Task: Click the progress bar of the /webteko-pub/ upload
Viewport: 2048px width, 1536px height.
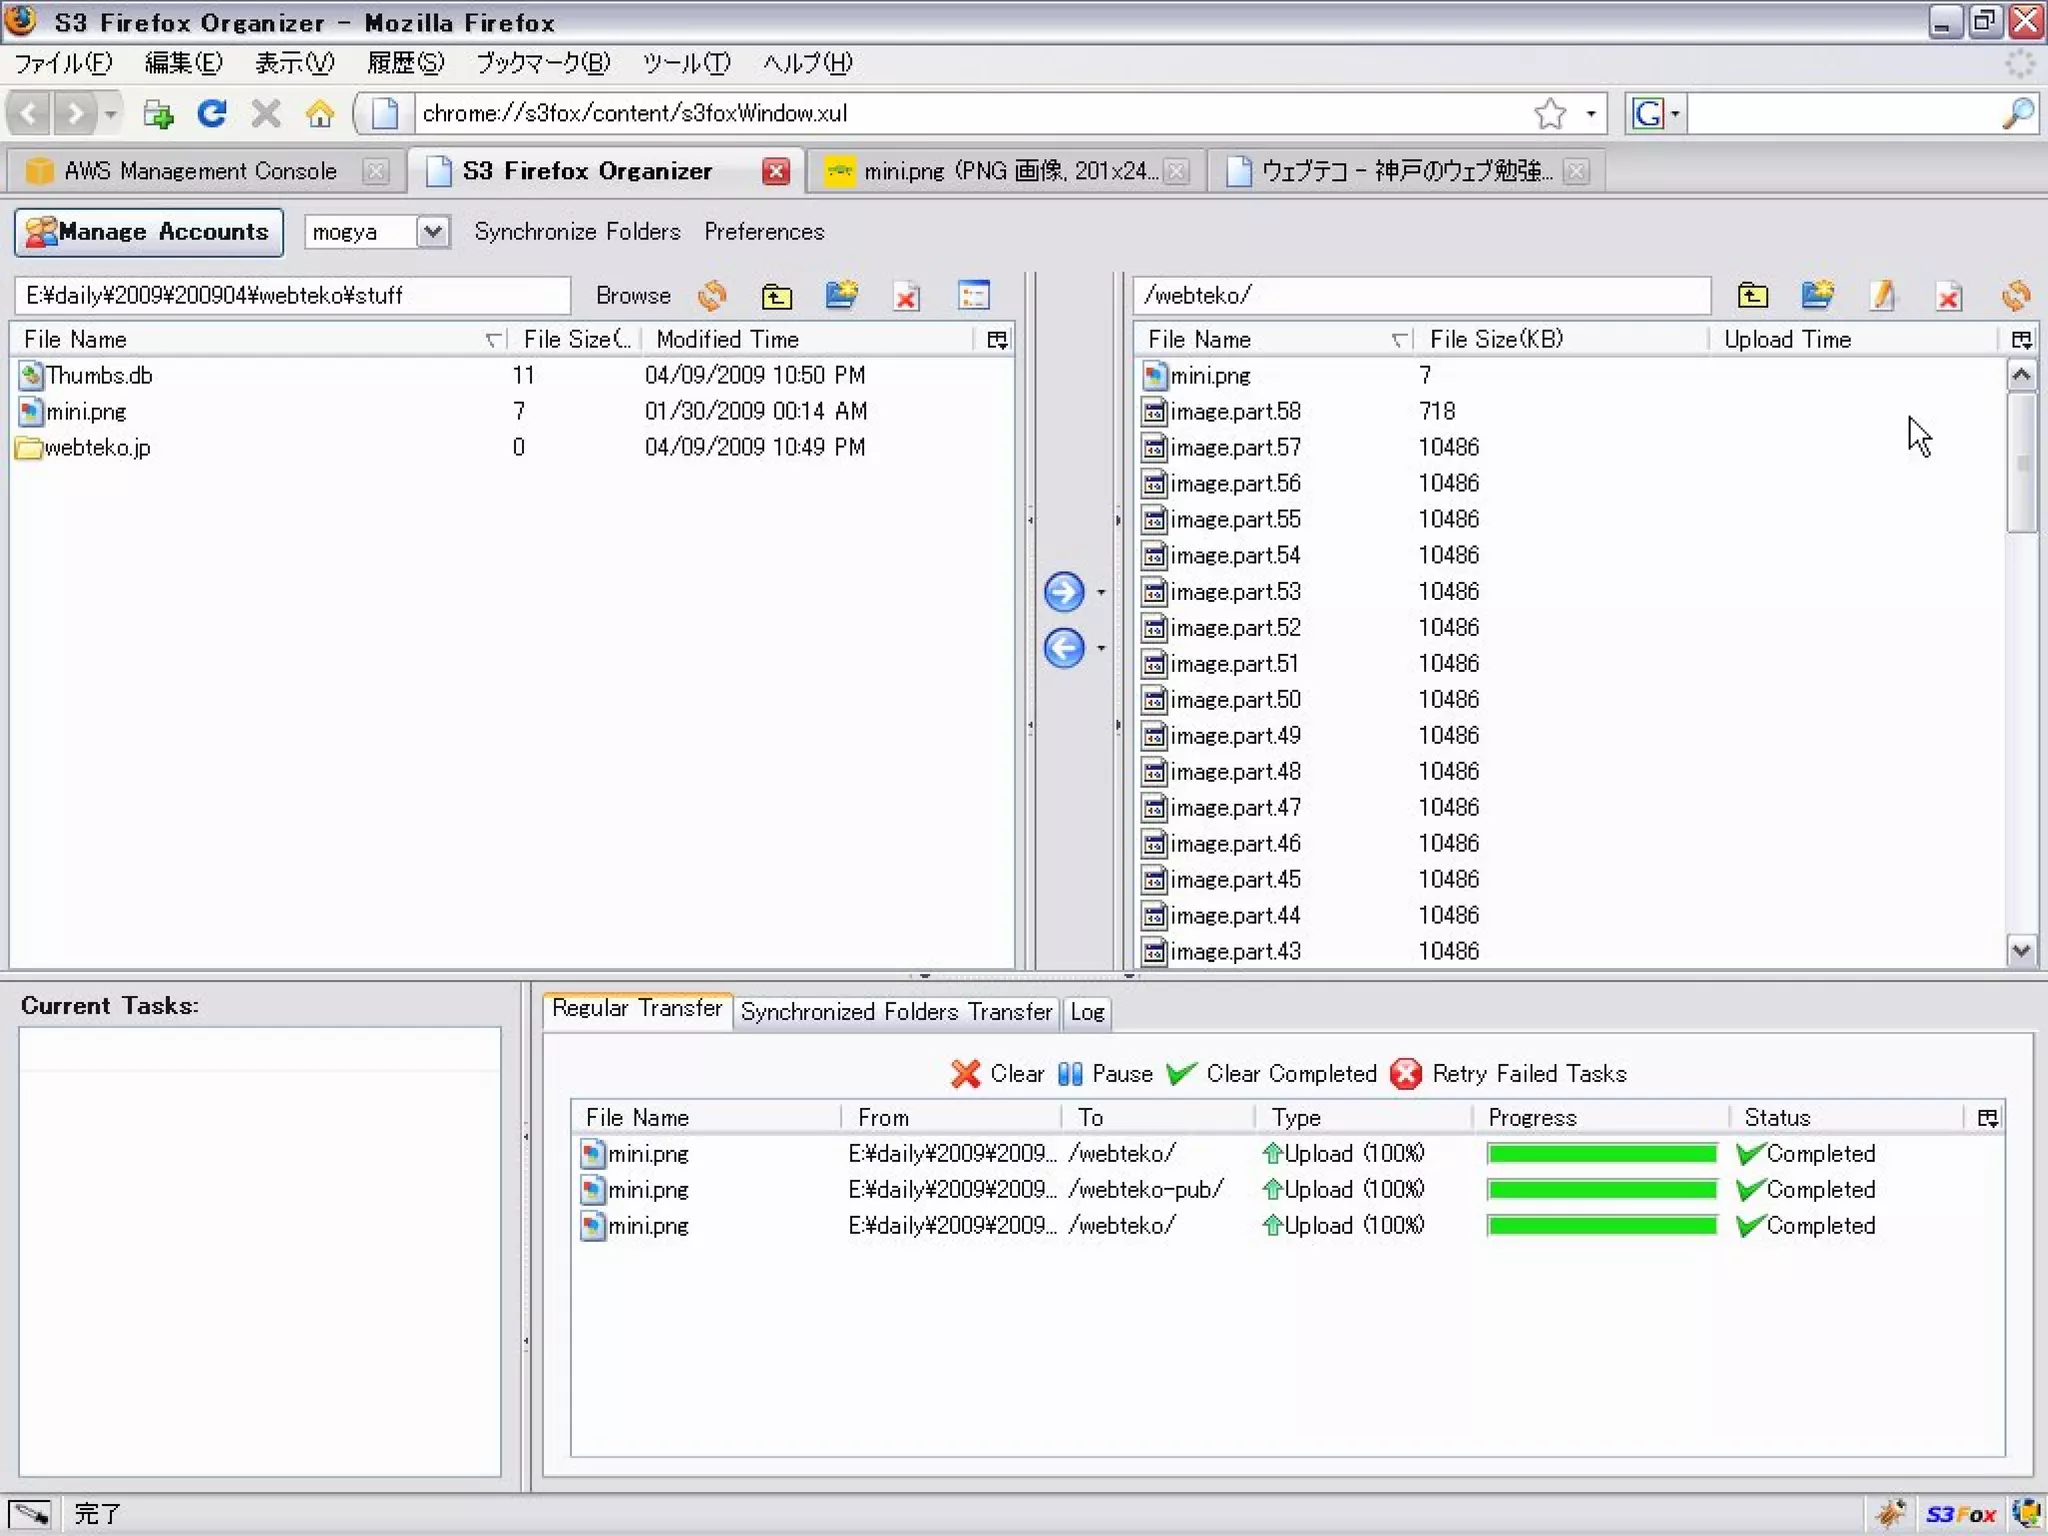Action: (1601, 1190)
